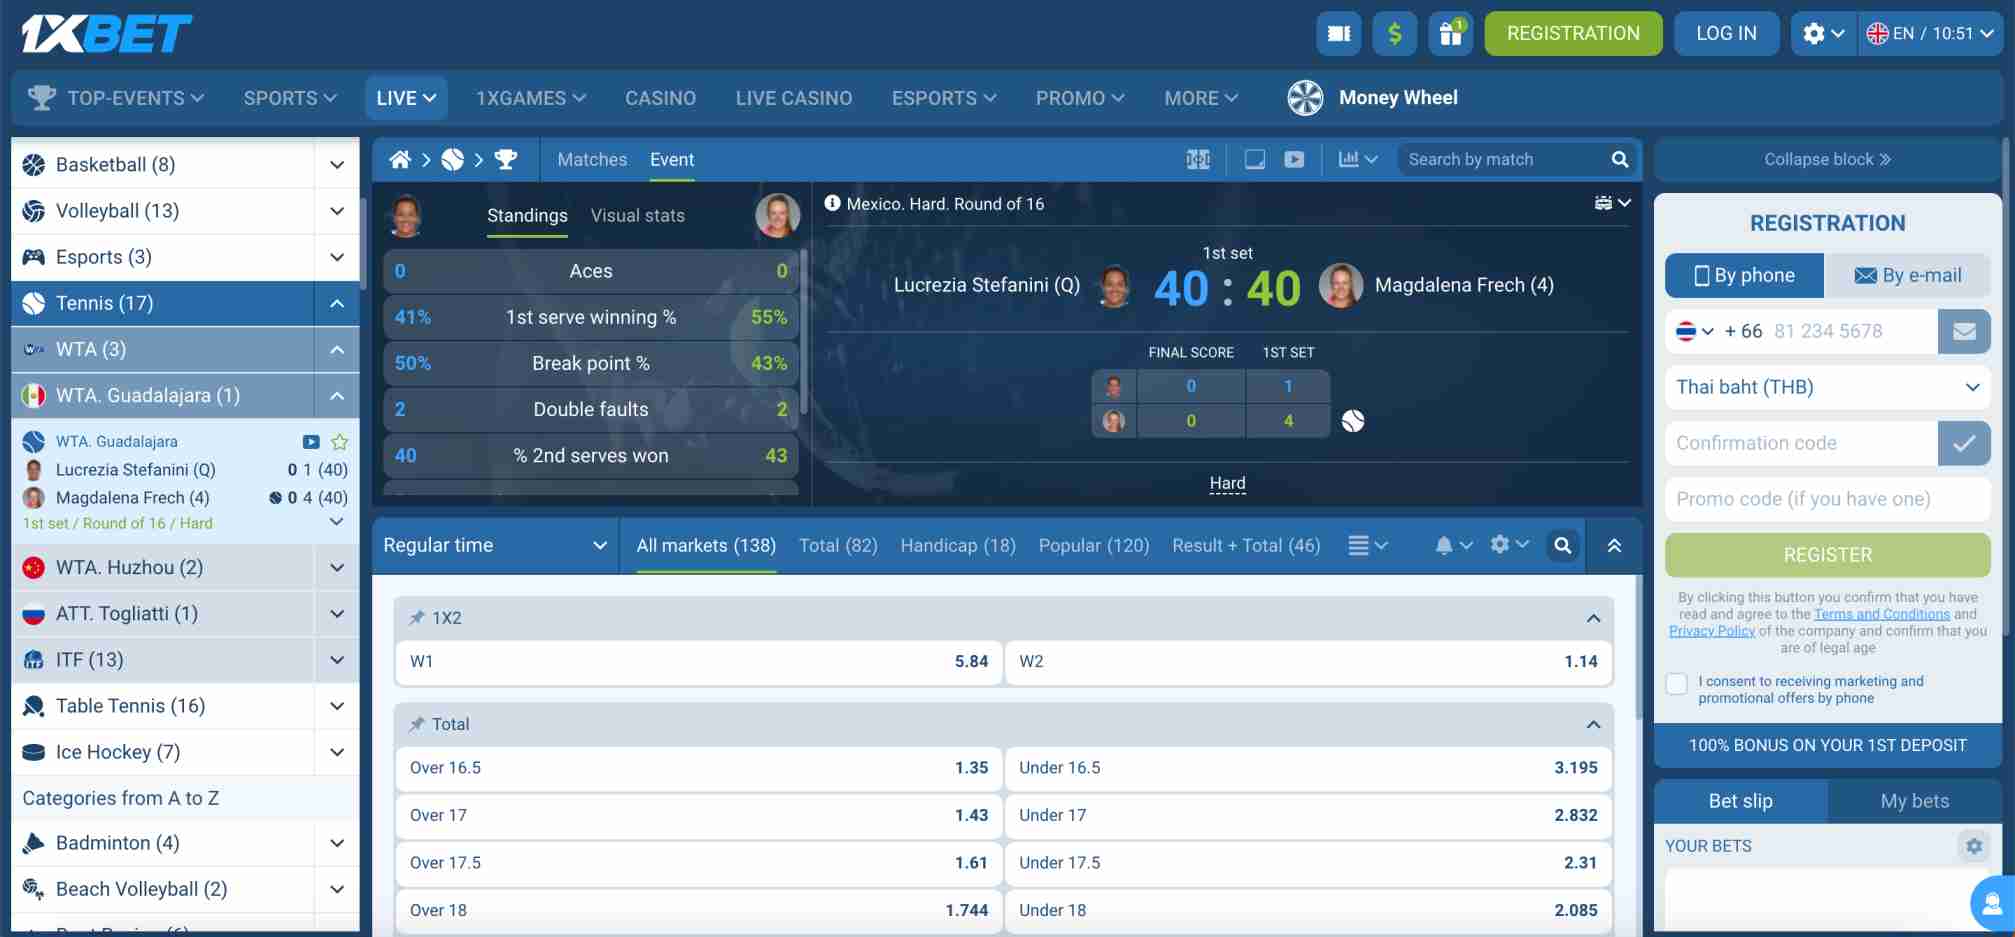Expand the Ice Hockey category

[x=336, y=751]
